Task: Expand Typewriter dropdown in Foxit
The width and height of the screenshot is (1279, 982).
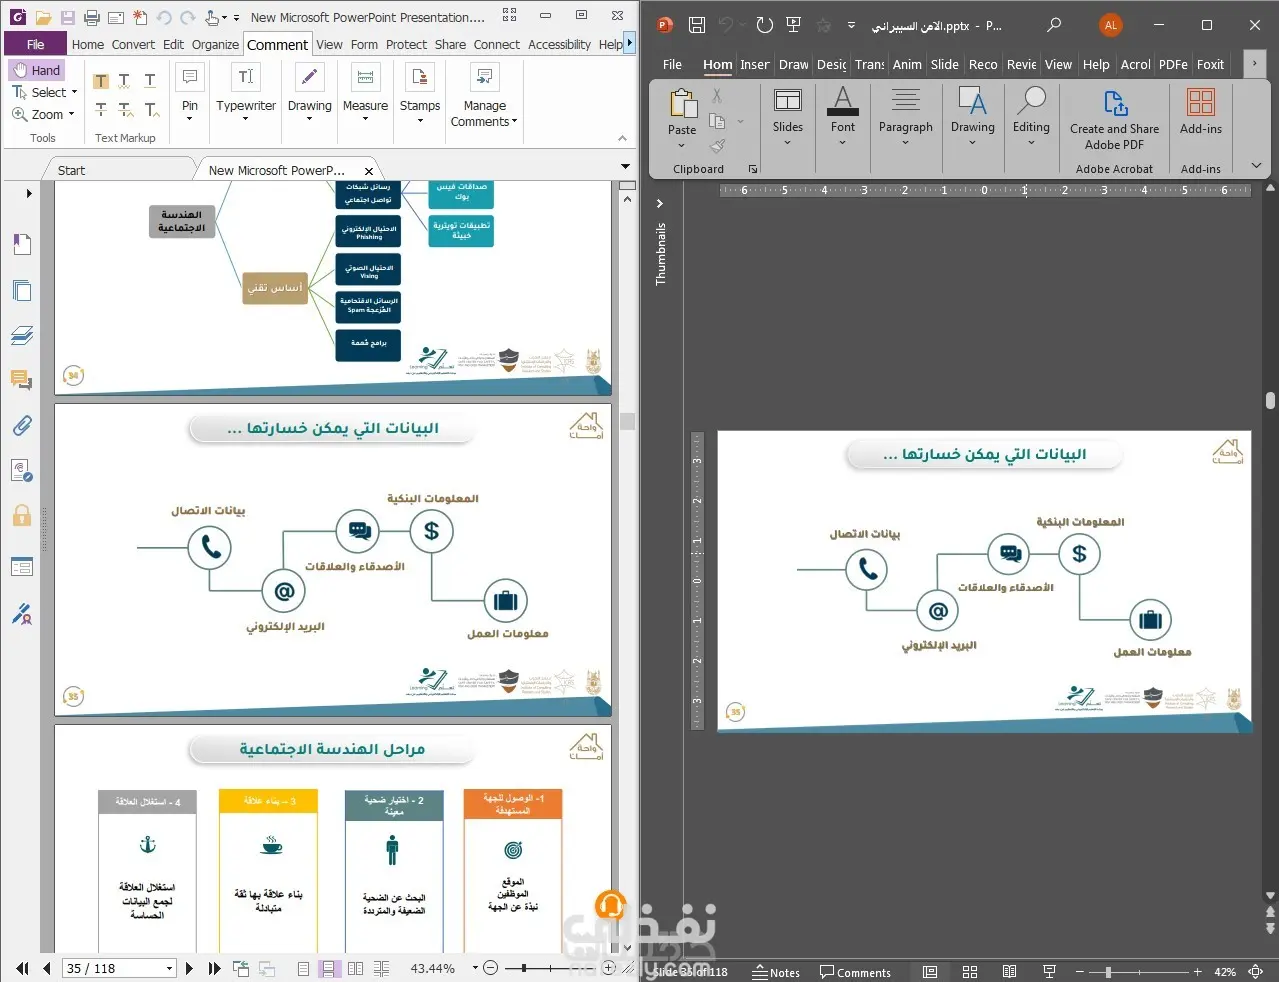Action: click(x=246, y=120)
